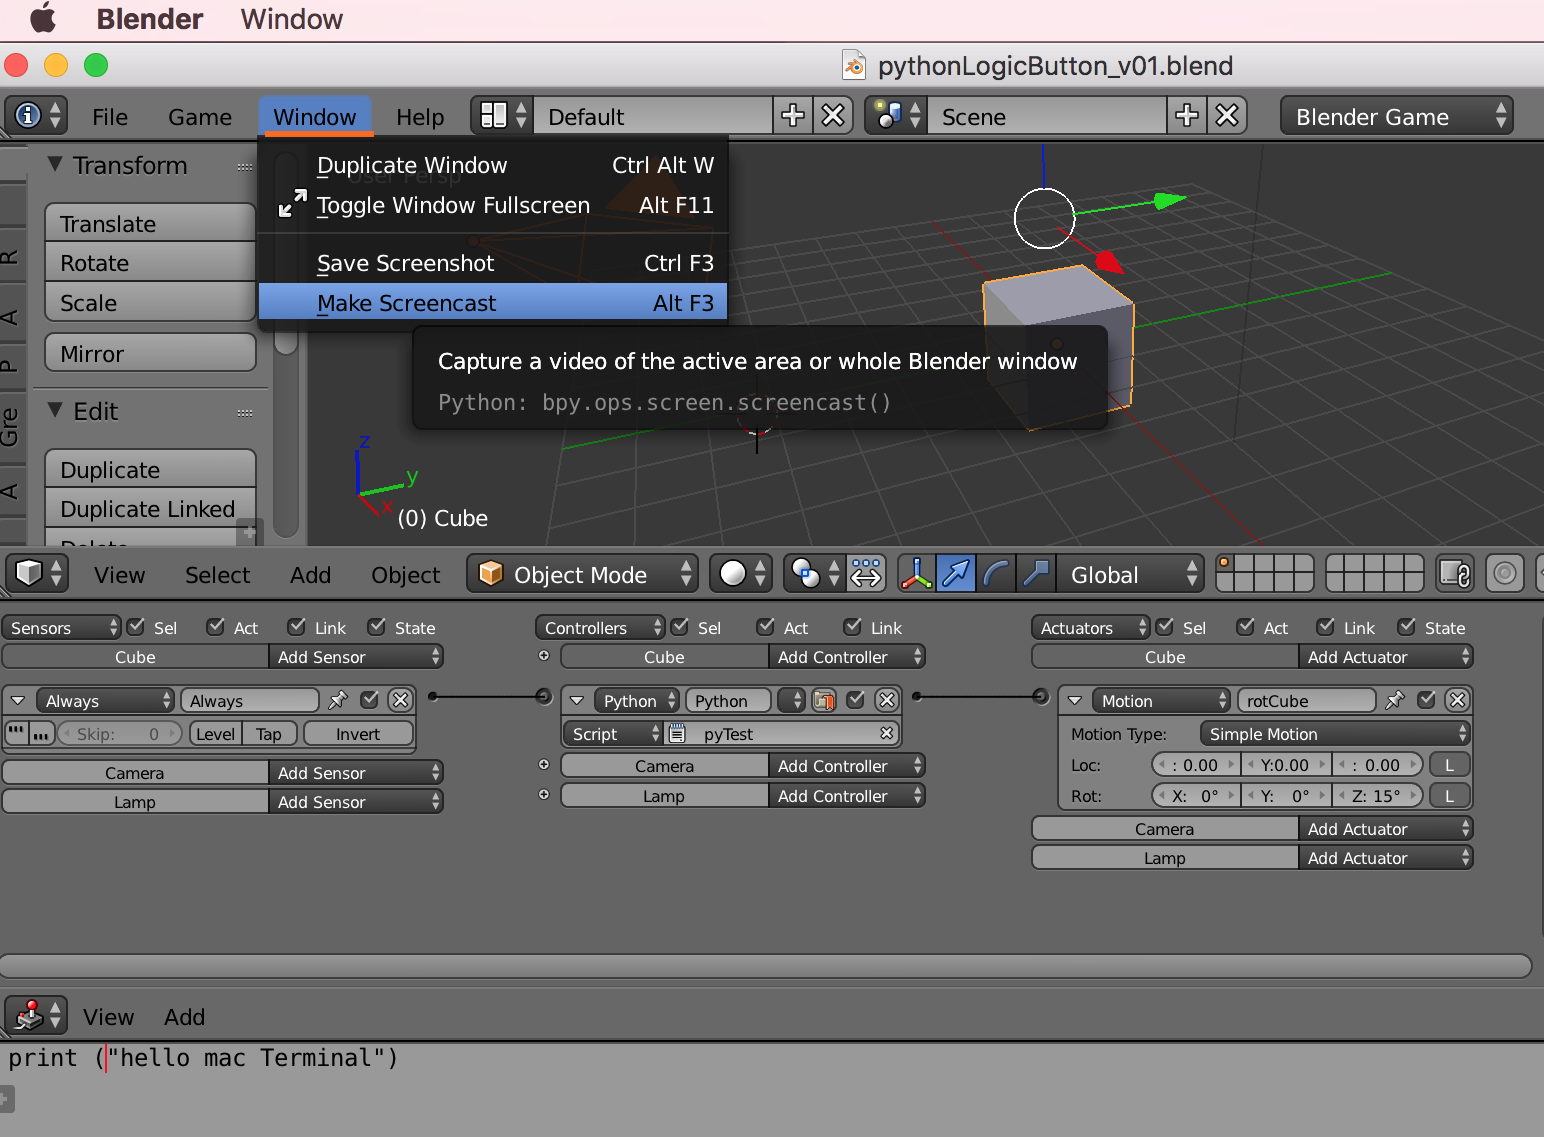Open the viewport shading selector

click(741, 574)
